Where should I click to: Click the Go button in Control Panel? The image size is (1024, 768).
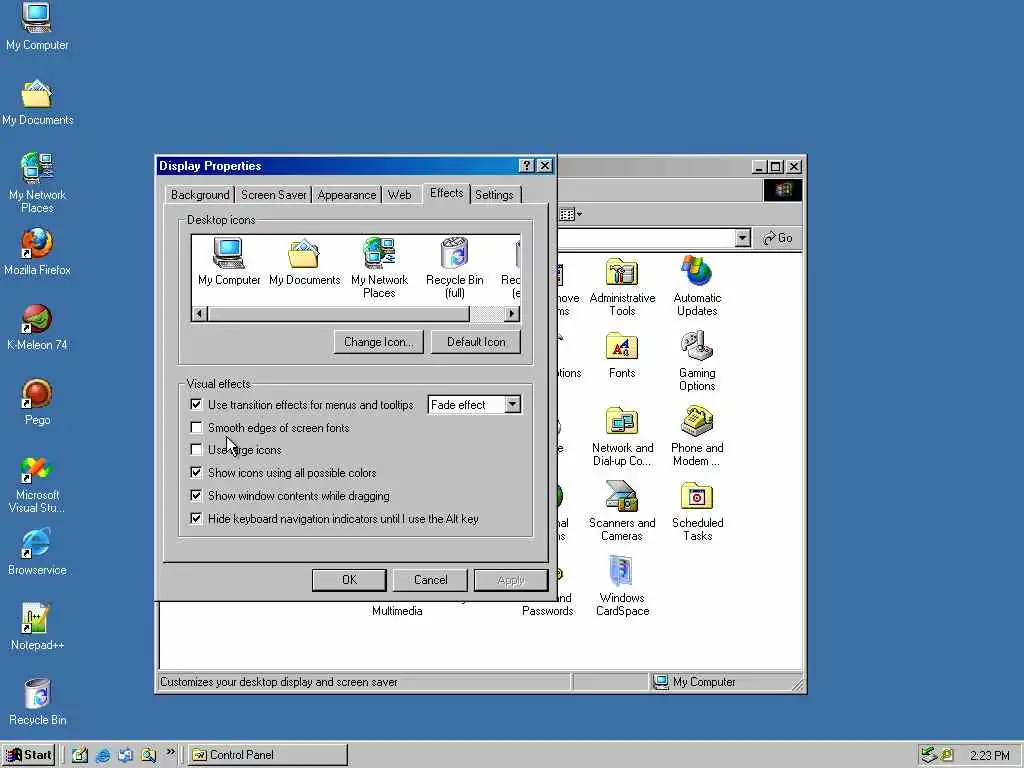pos(778,238)
